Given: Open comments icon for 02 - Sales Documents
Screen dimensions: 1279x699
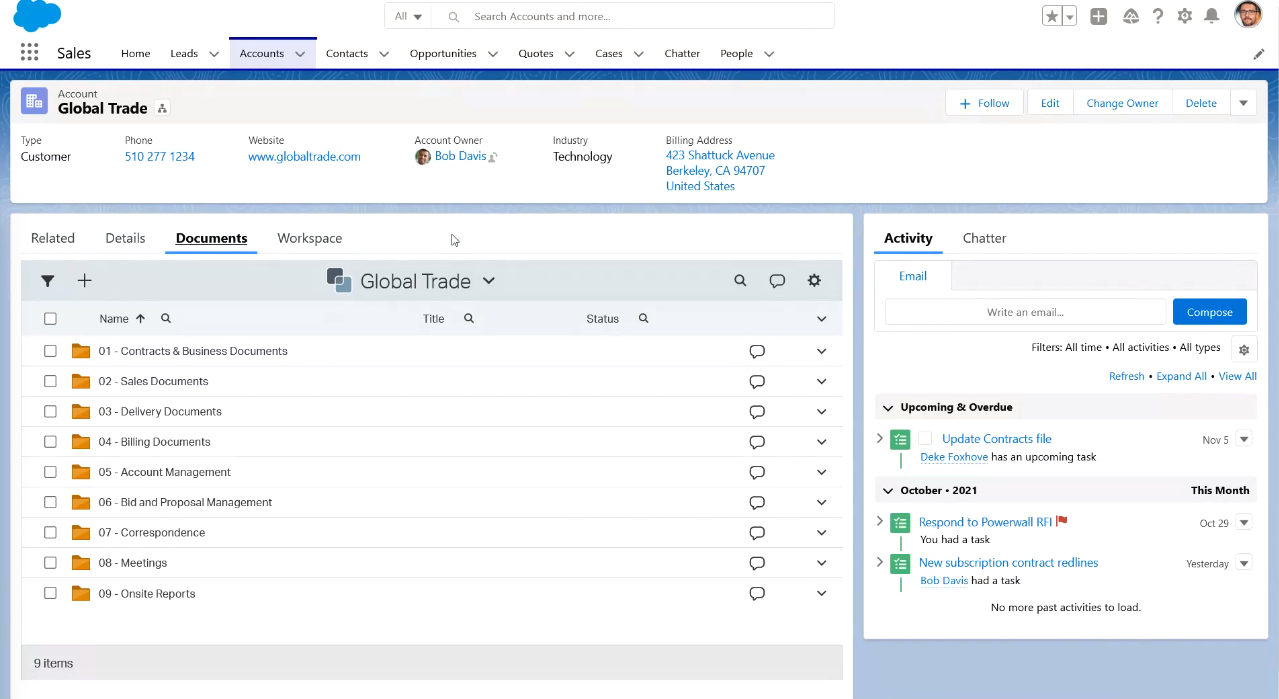Looking at the screenshot, I should [x=757, y=382].
